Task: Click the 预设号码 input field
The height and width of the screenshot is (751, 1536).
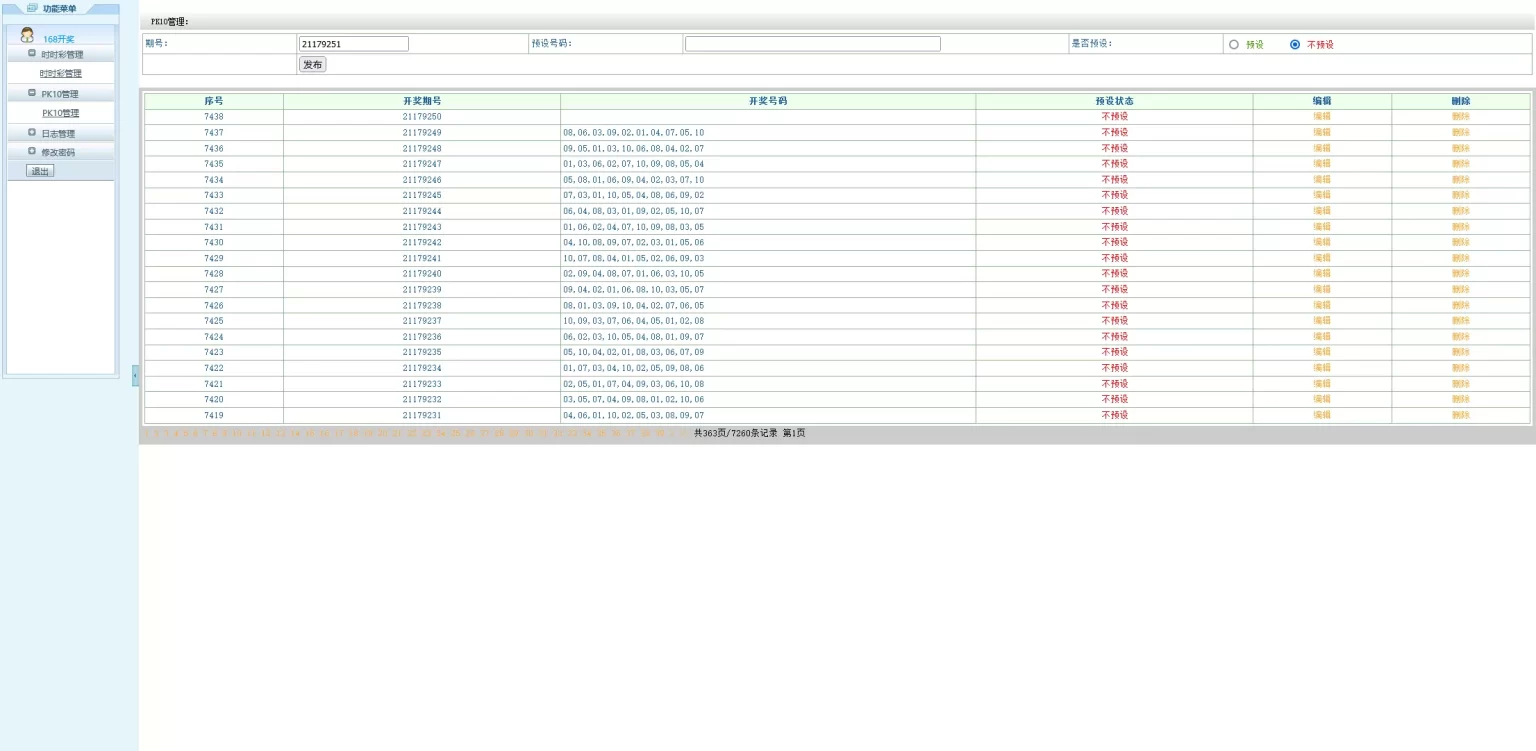Action: coord(812,44)
